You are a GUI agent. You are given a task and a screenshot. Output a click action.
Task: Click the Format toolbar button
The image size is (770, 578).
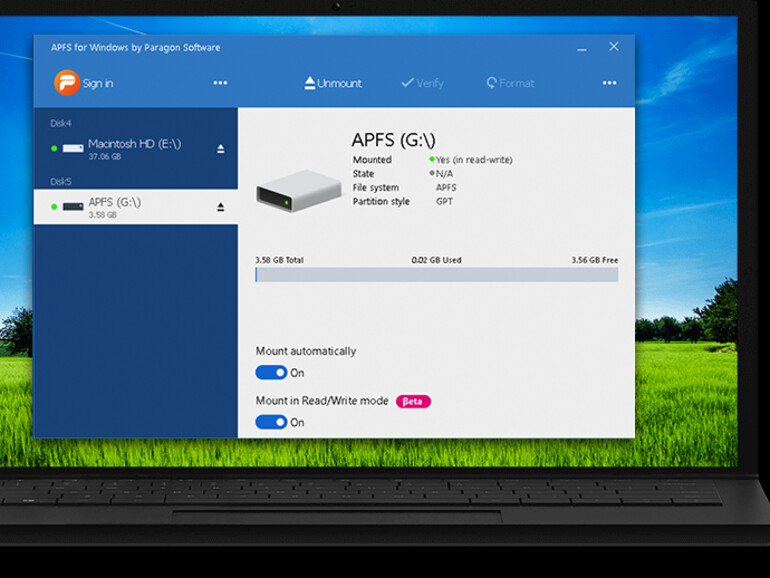510,83
